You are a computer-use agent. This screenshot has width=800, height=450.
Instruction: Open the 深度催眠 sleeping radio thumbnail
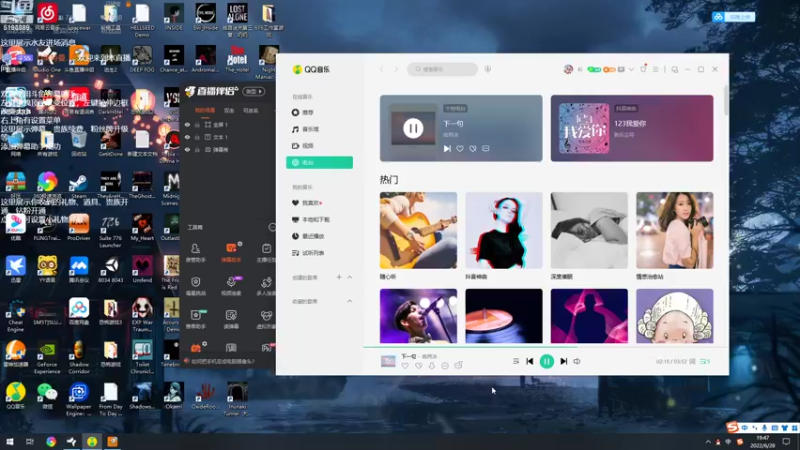click(x=589, y=230)
